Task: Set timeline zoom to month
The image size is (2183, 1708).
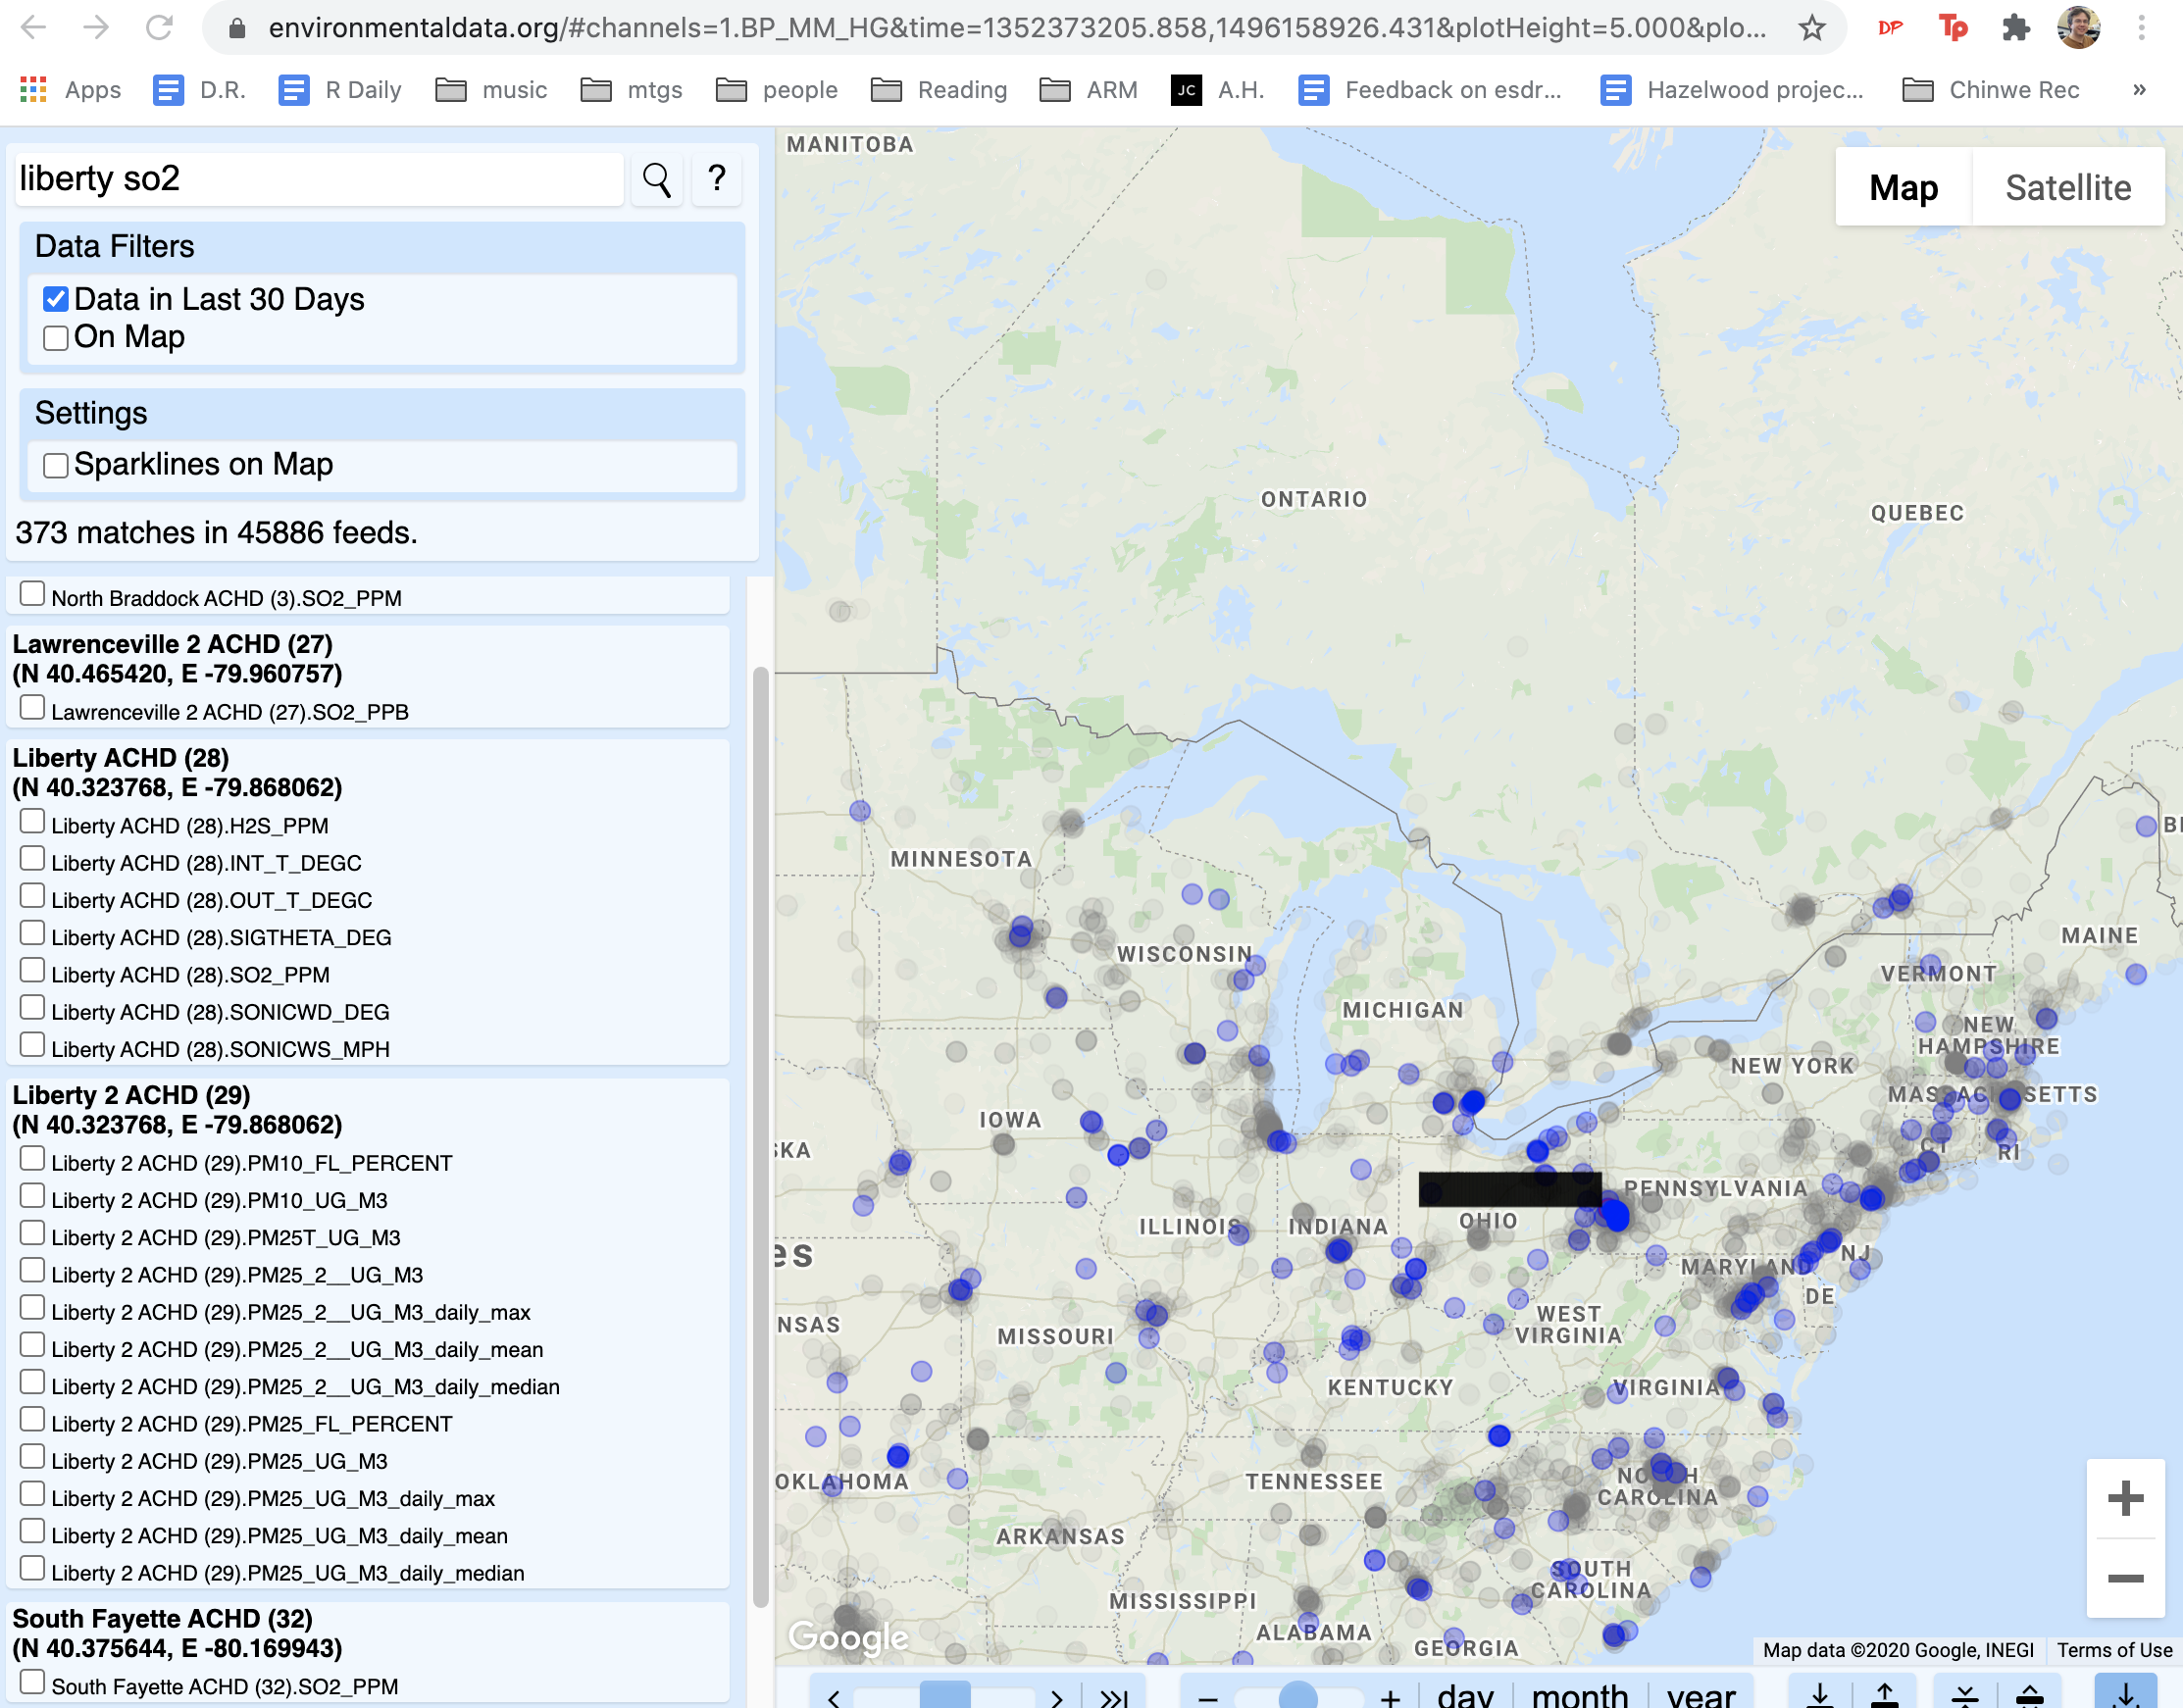Action: point(1579,1695)
